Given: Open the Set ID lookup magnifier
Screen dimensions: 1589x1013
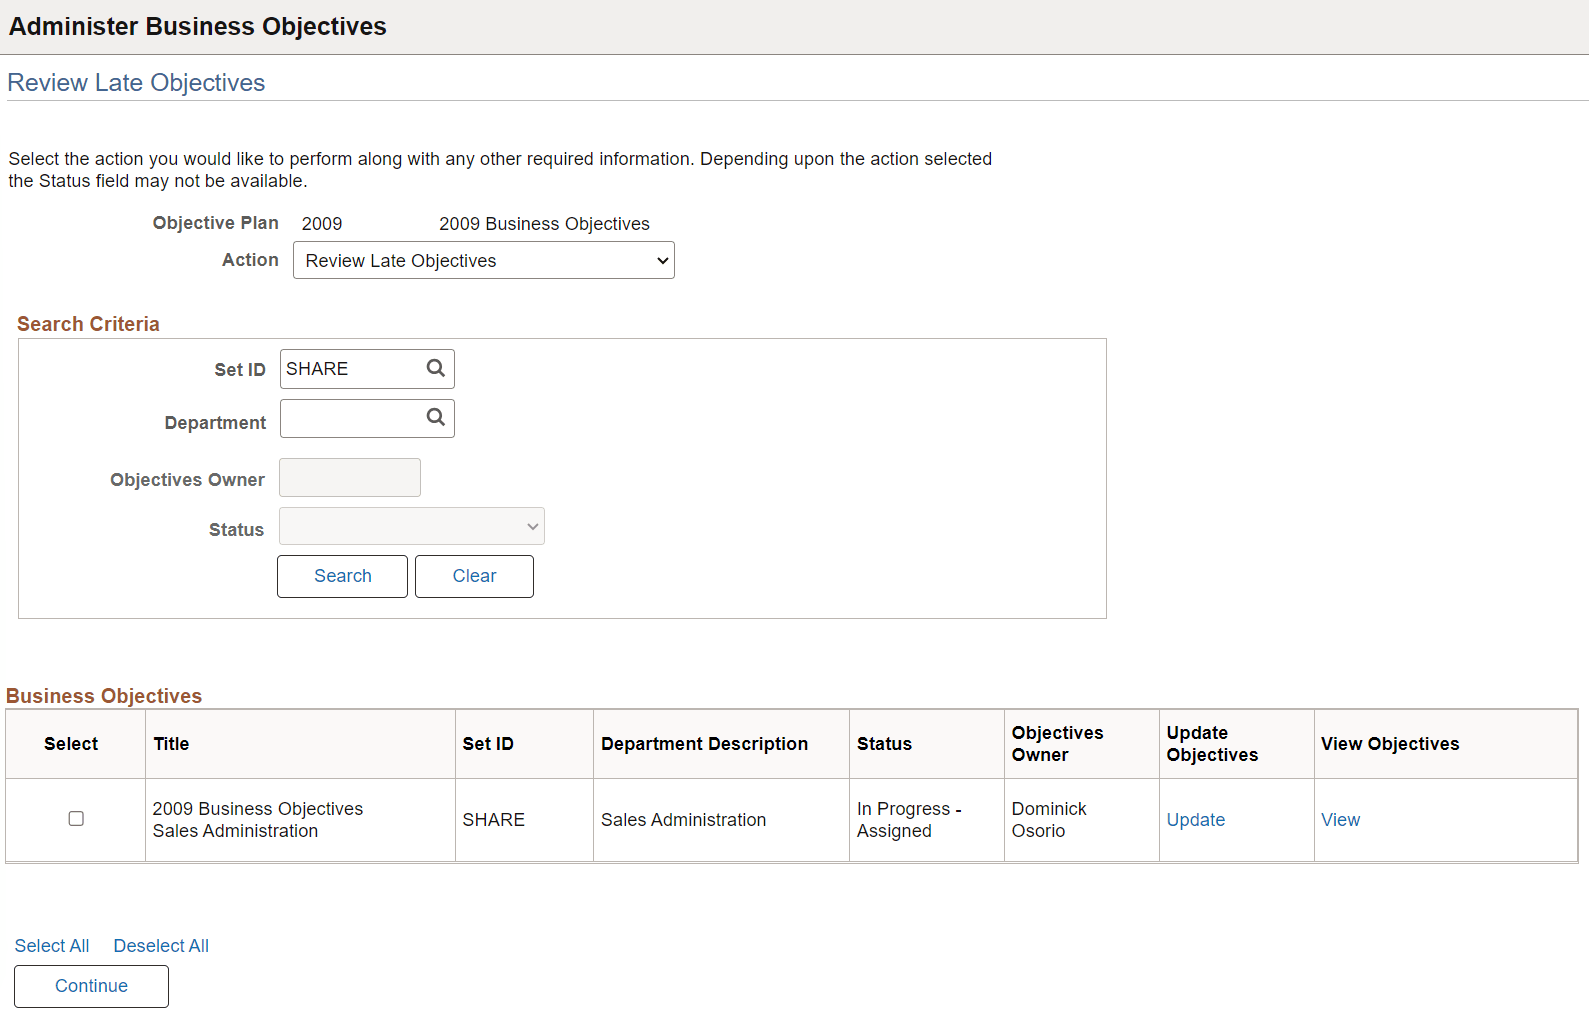Looking at the screenshot, I should click(436, 368).
